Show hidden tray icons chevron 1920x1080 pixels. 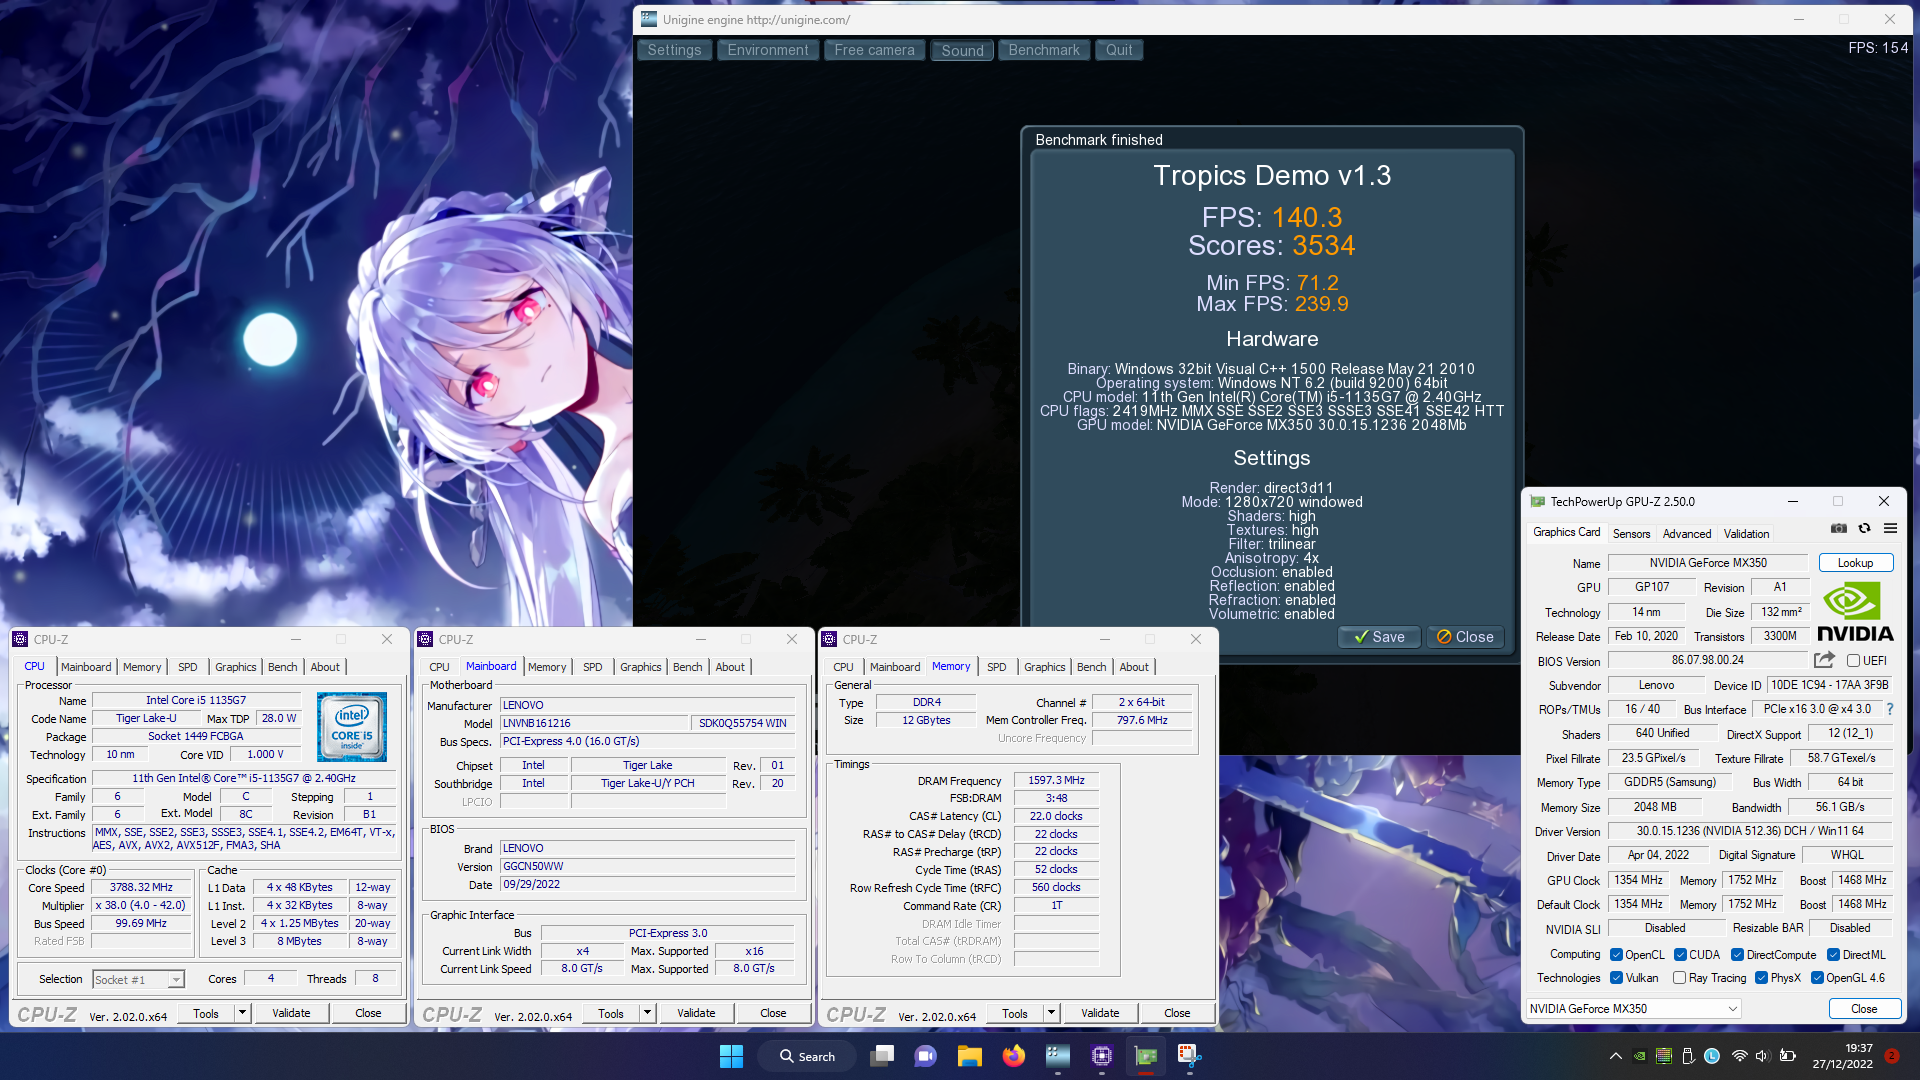point(1615,1056)
